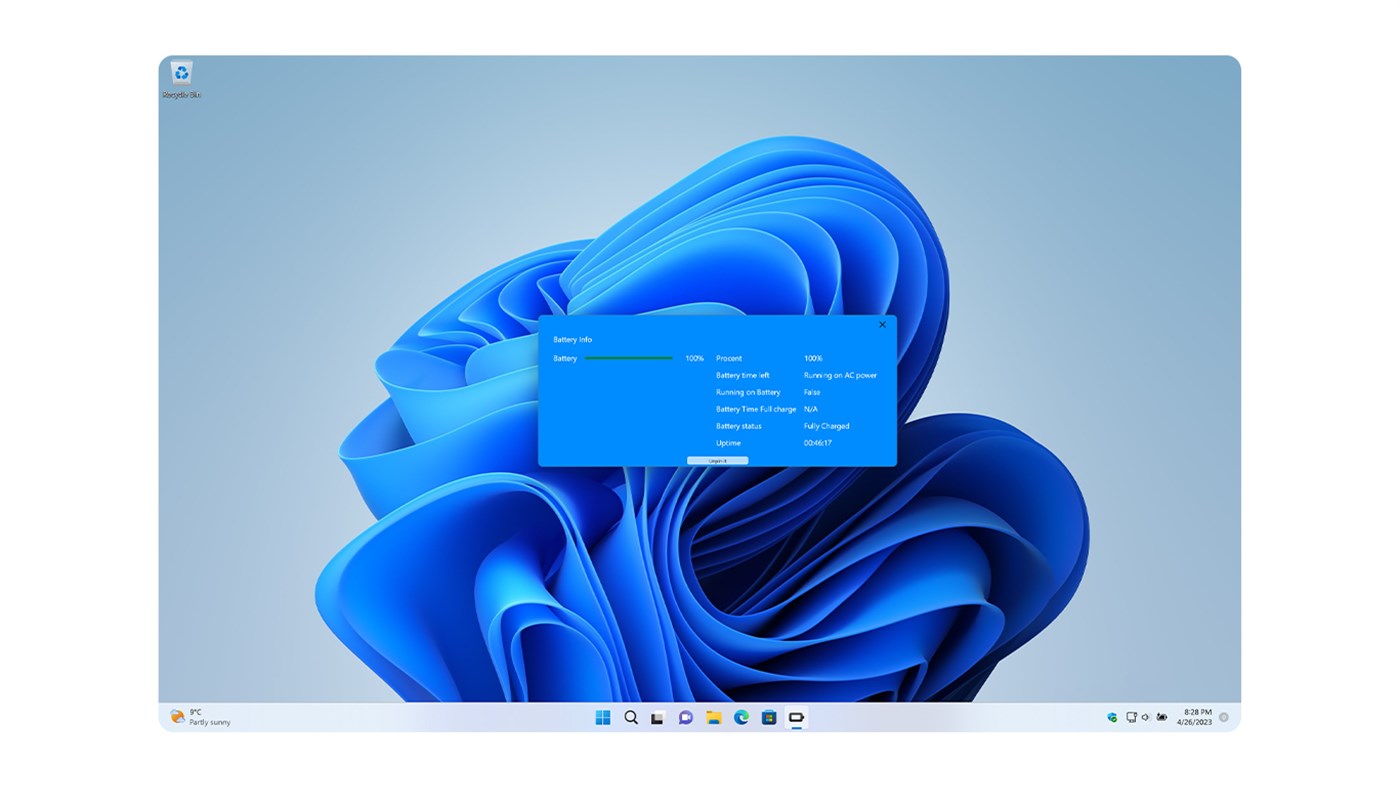The image size is (1399, 787).
Task: Close the Battery Info window
Action: (x=882, y=325)
